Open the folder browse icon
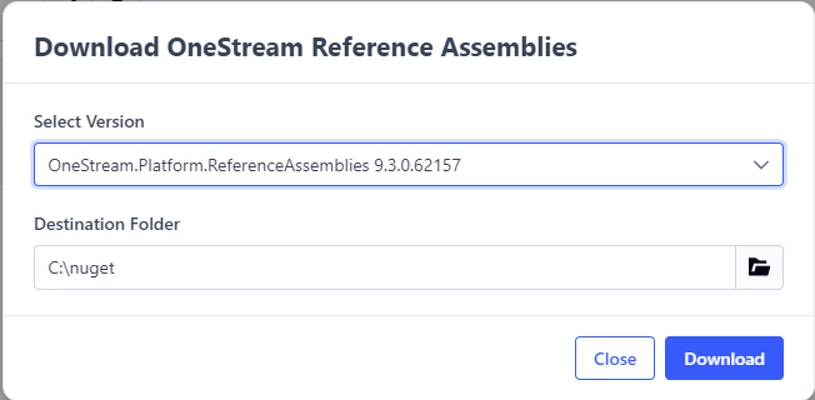The height and width of the screenshot is (400, 815). (x=759, y=268)
